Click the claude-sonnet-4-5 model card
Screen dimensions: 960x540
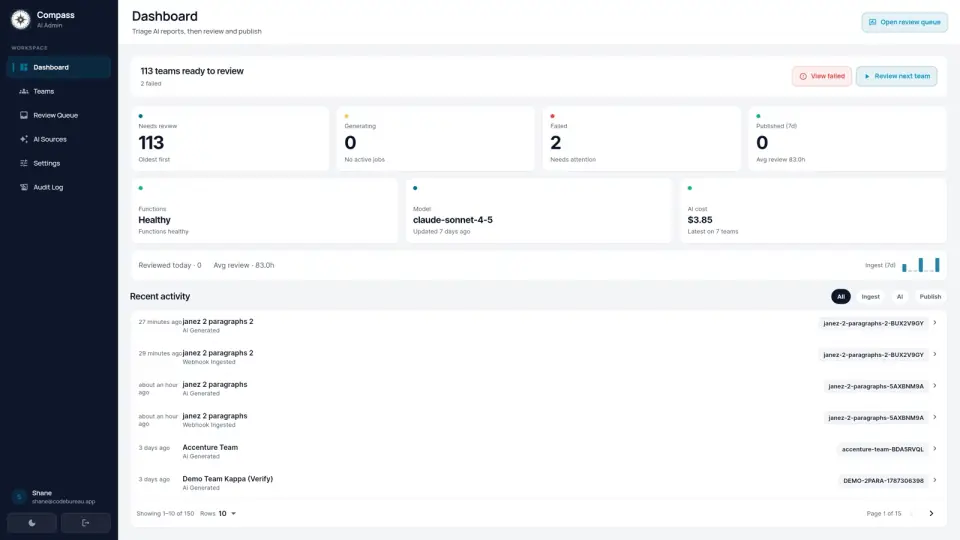[x=539, y=211]
